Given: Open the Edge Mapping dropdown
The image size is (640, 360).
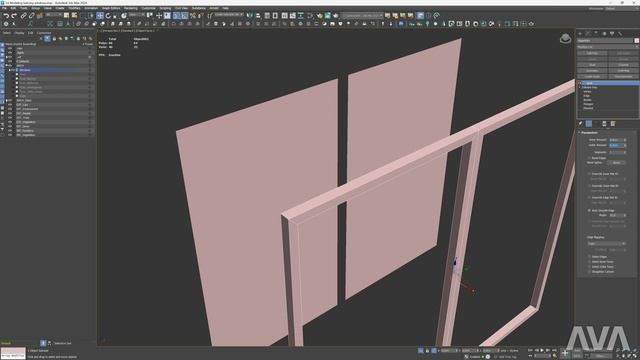Looking at the screenshot, I should [x=607, y=244].
